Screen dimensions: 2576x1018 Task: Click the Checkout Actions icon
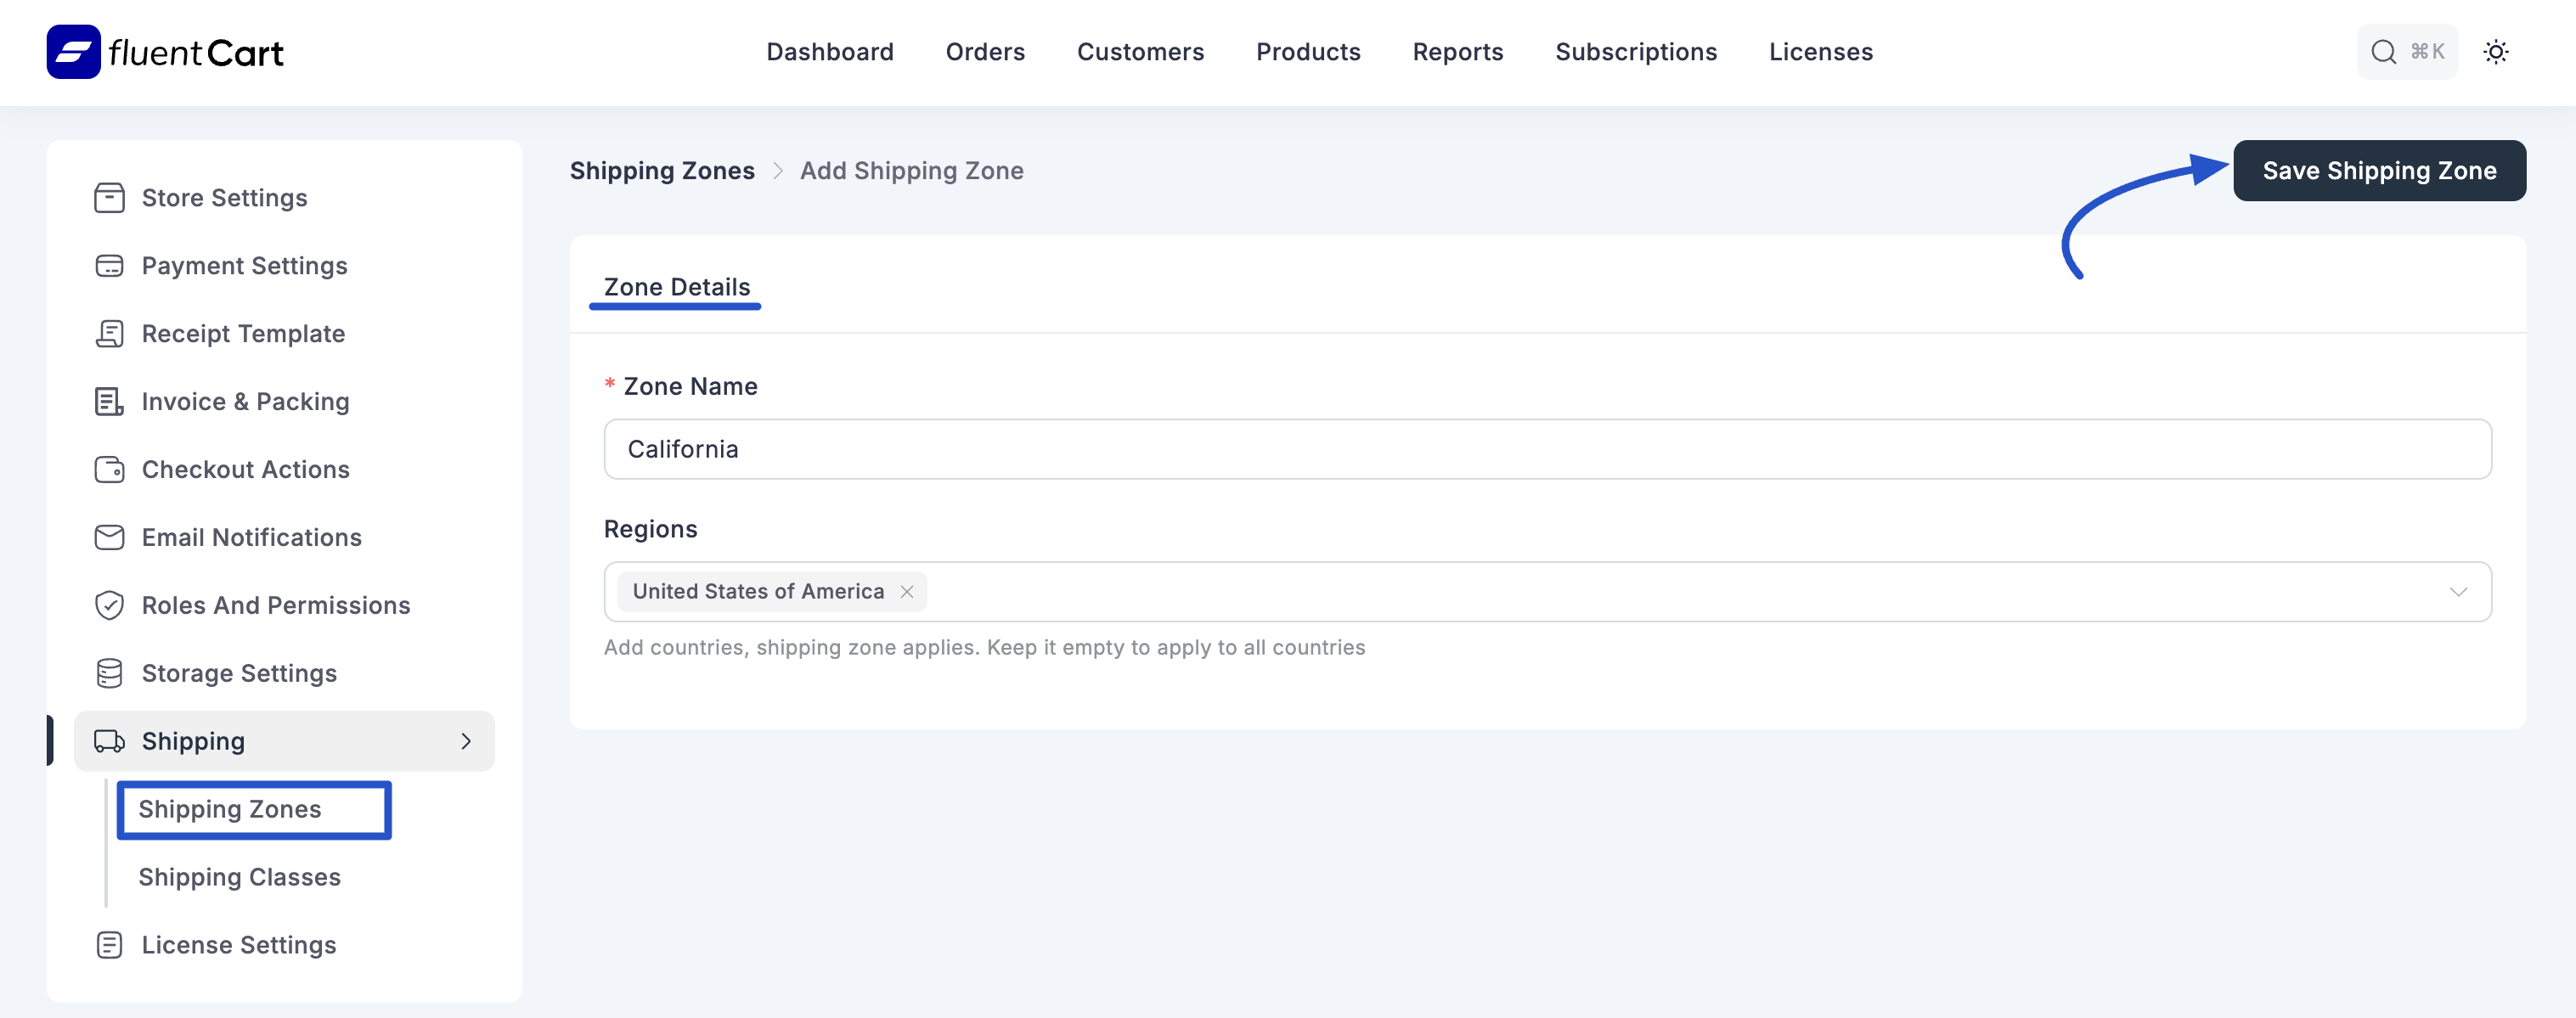pyautogui.click(x=109, y=469)
